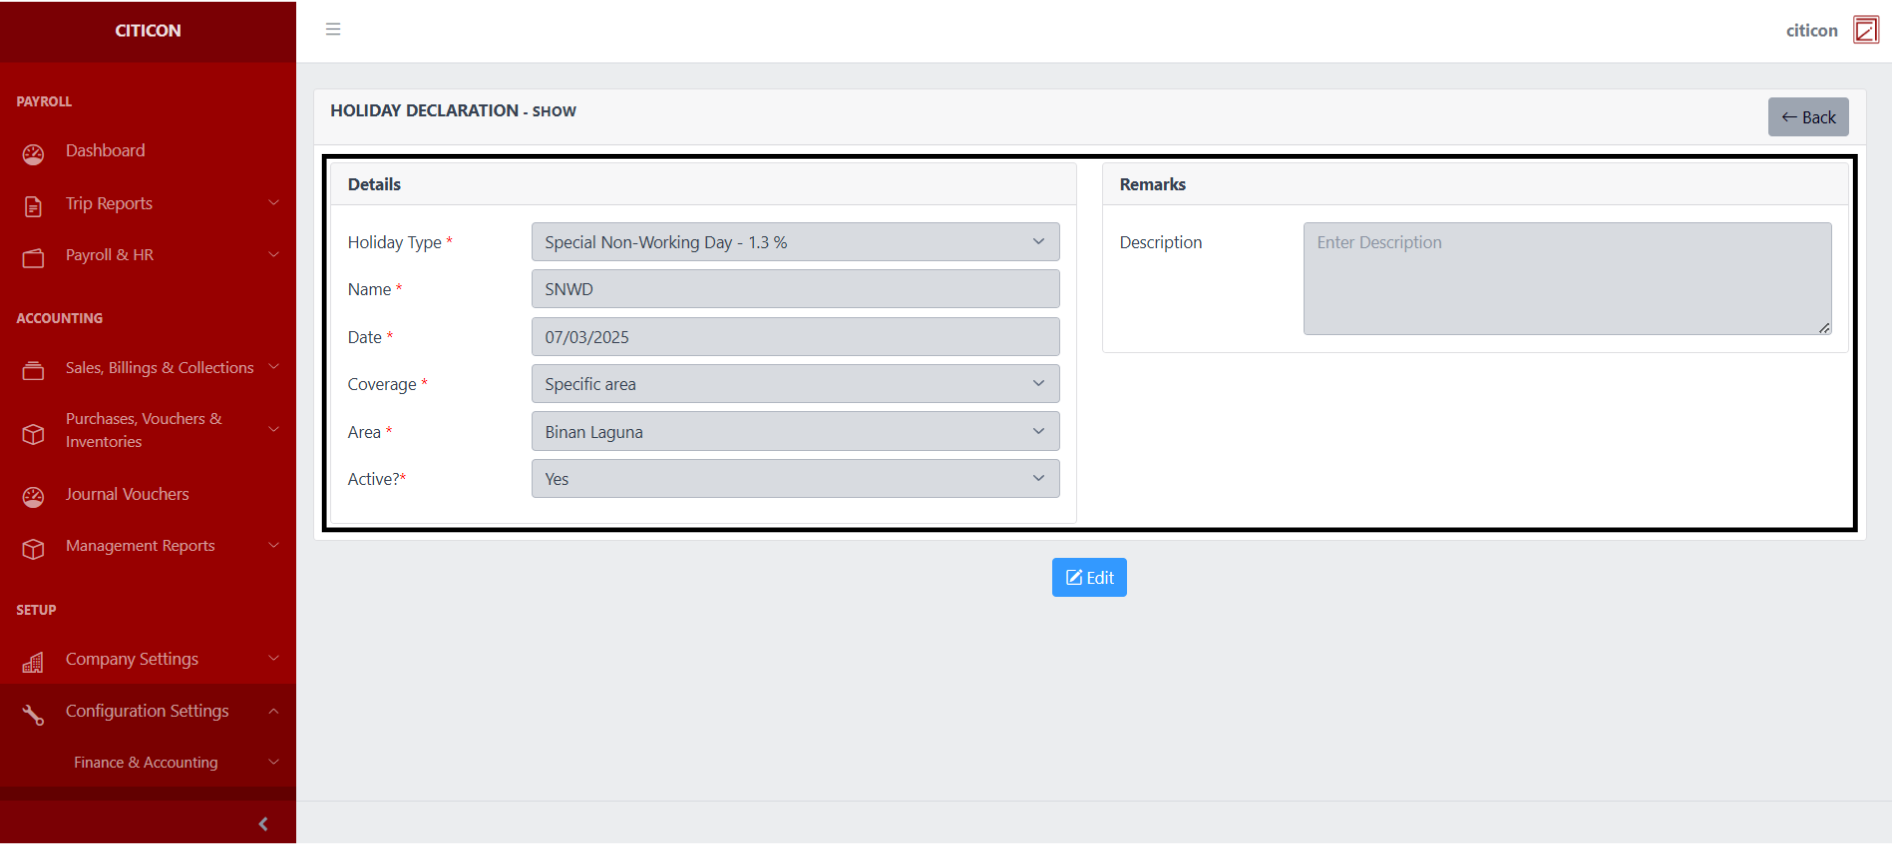Click the citicon user avatar icon
This screenshot has width=1892, height=845.
point(1865,30)
